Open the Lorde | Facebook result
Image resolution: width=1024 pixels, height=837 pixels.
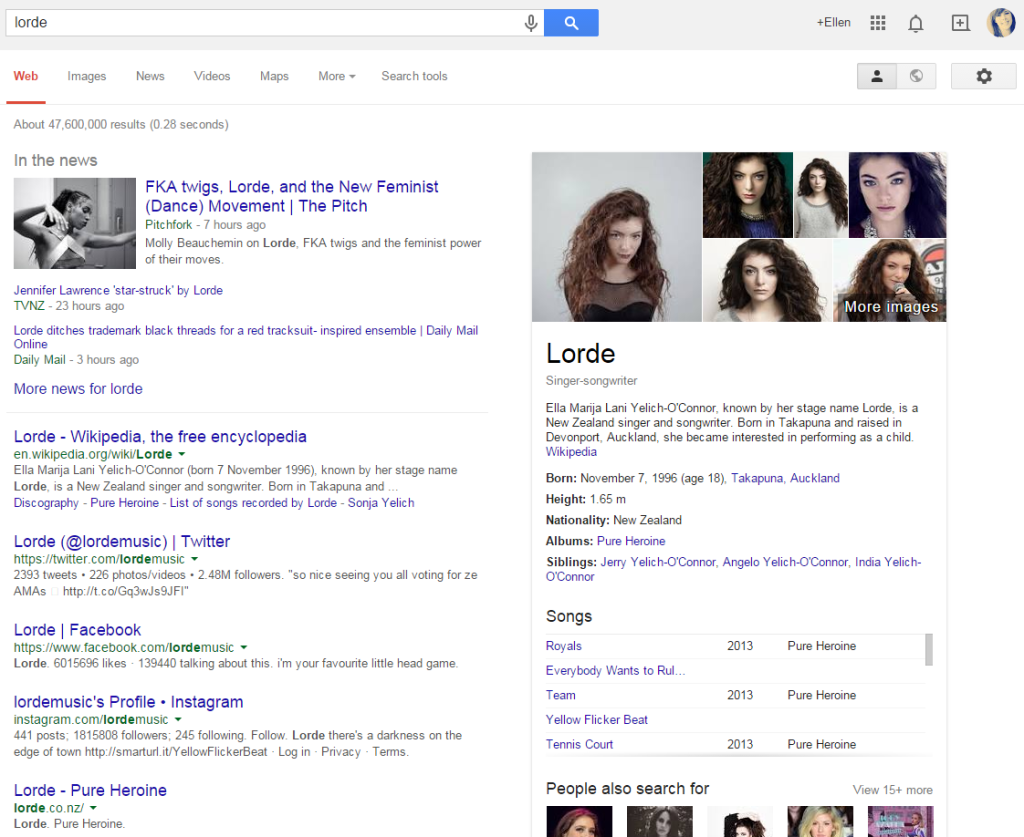click(x=77, y=629)
